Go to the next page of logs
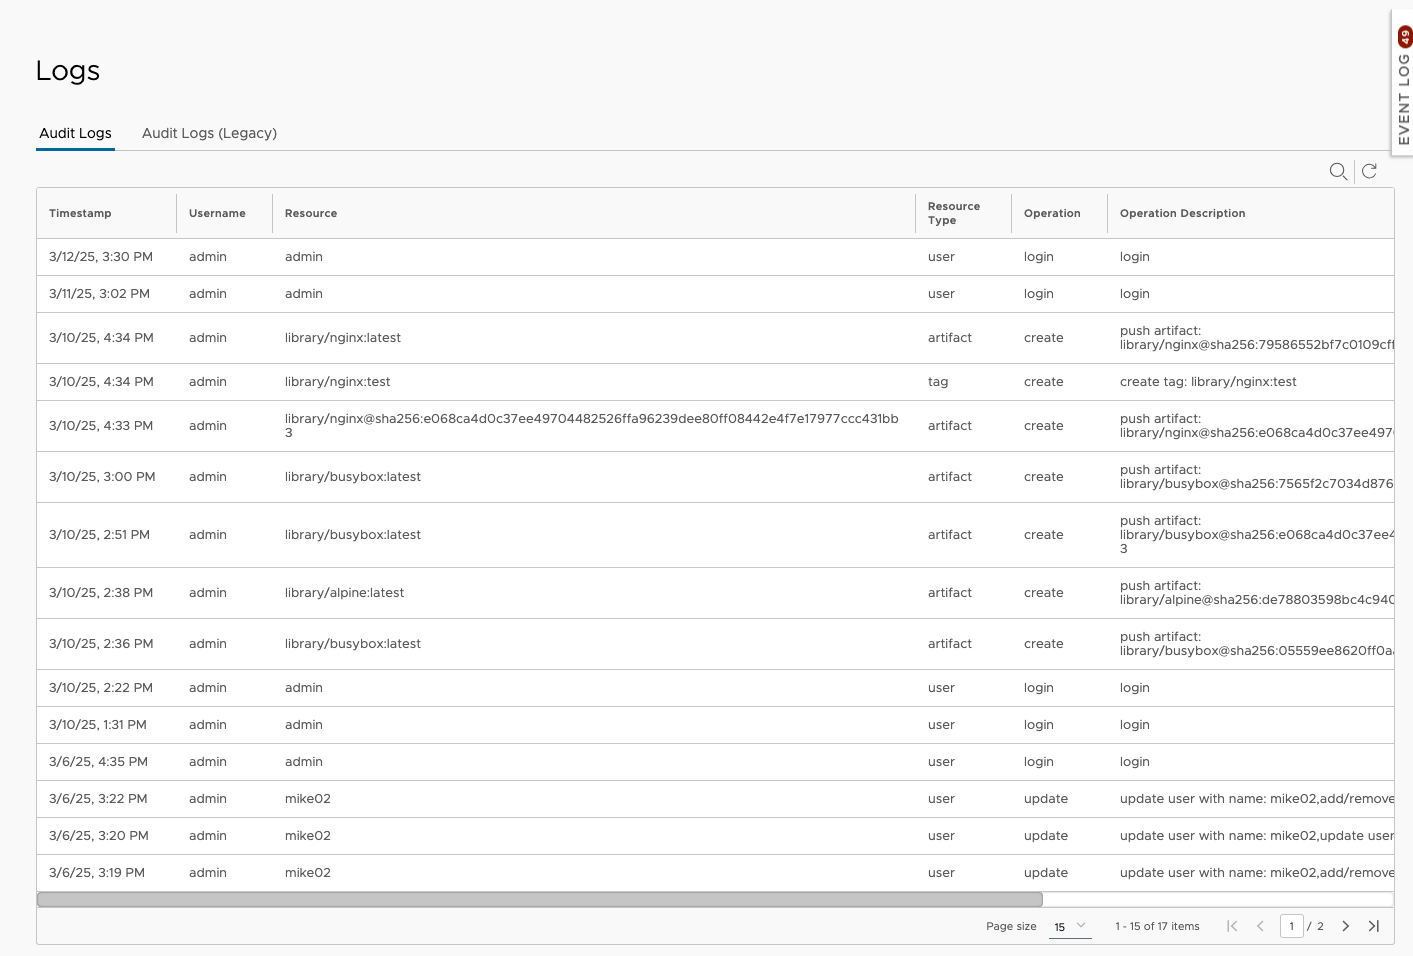Screen dimensions: 1413x956 point(1346,926)
